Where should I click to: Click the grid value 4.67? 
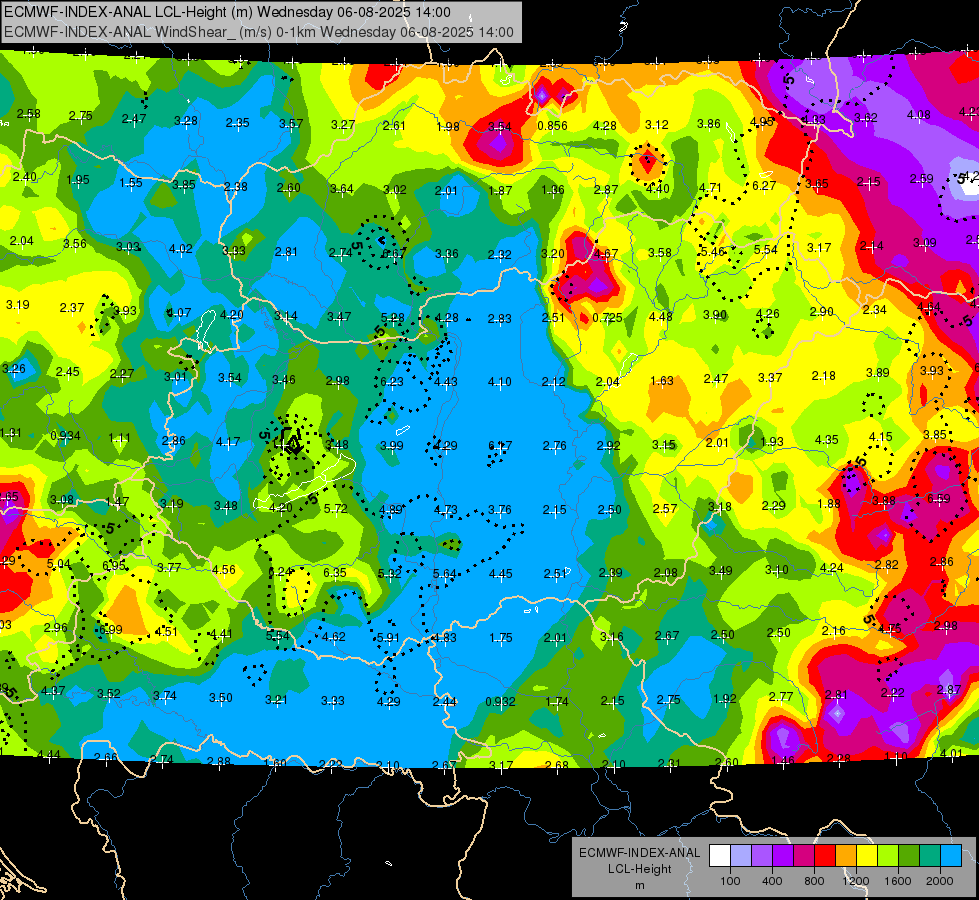[x=606, y=254]
